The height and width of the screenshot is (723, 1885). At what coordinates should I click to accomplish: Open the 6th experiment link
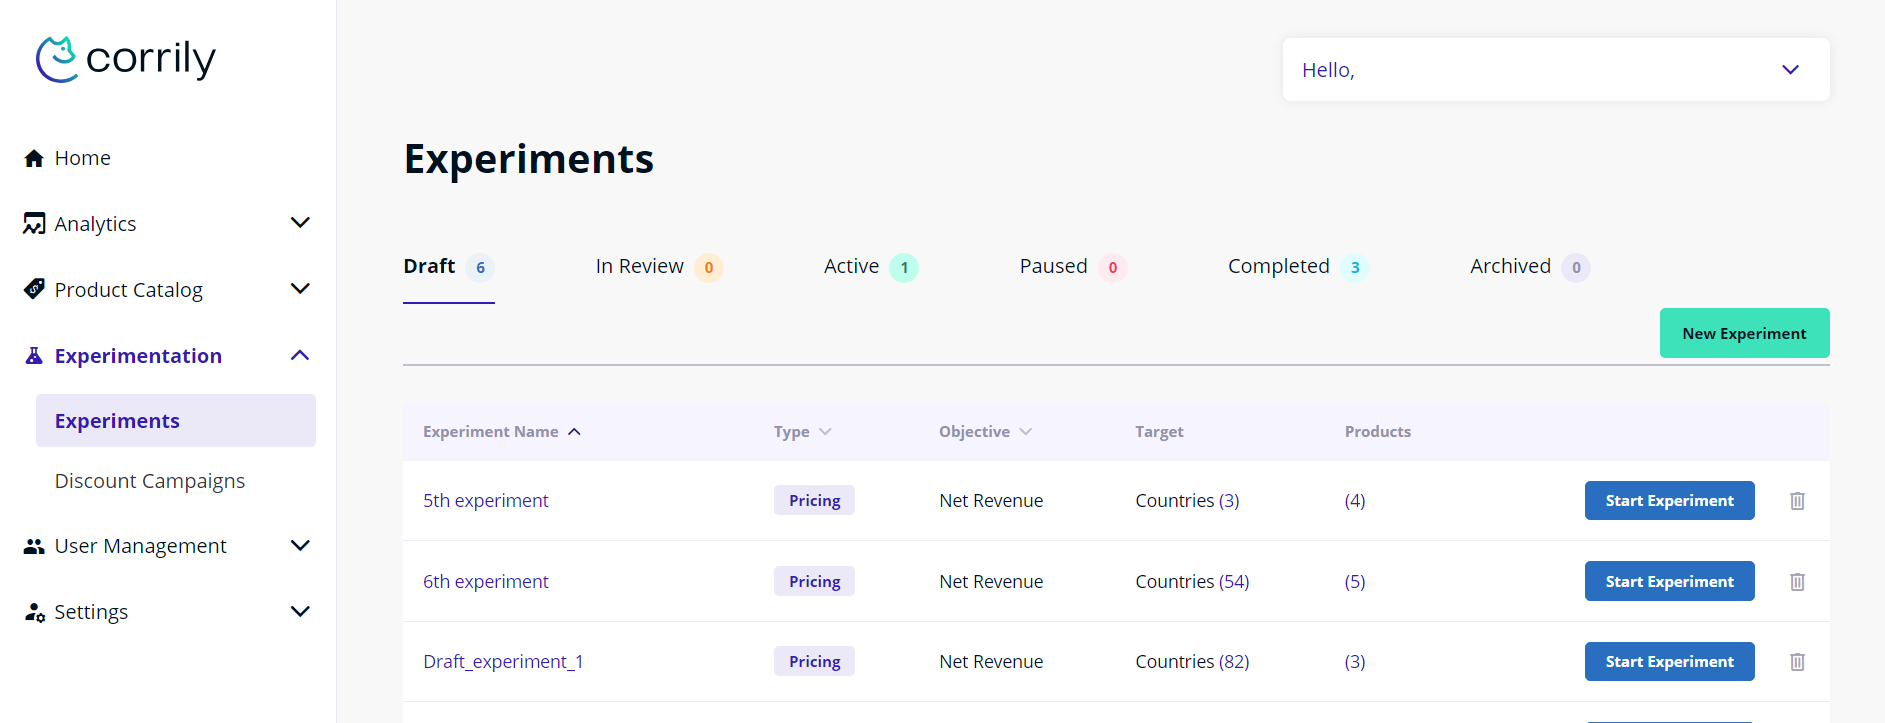(x=485, y=582)
